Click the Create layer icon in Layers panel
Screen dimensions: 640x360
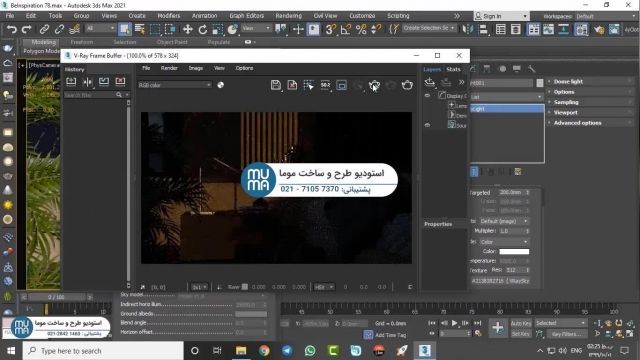tap(429, 82)
